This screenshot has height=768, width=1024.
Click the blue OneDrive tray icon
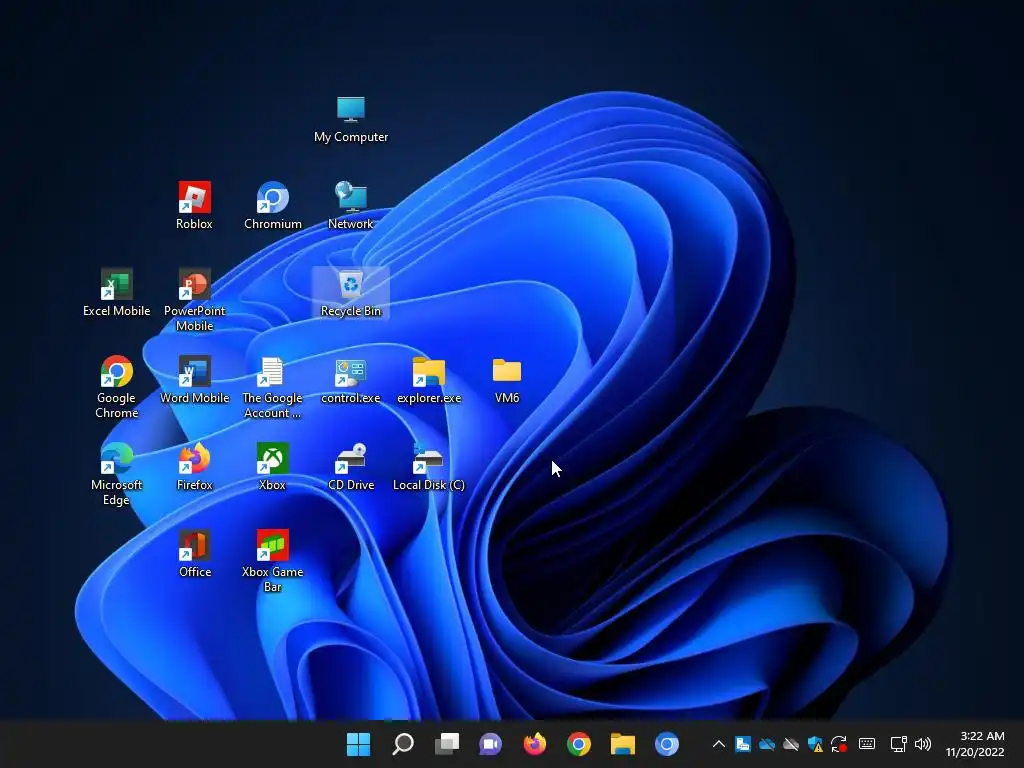pos(767,744)
